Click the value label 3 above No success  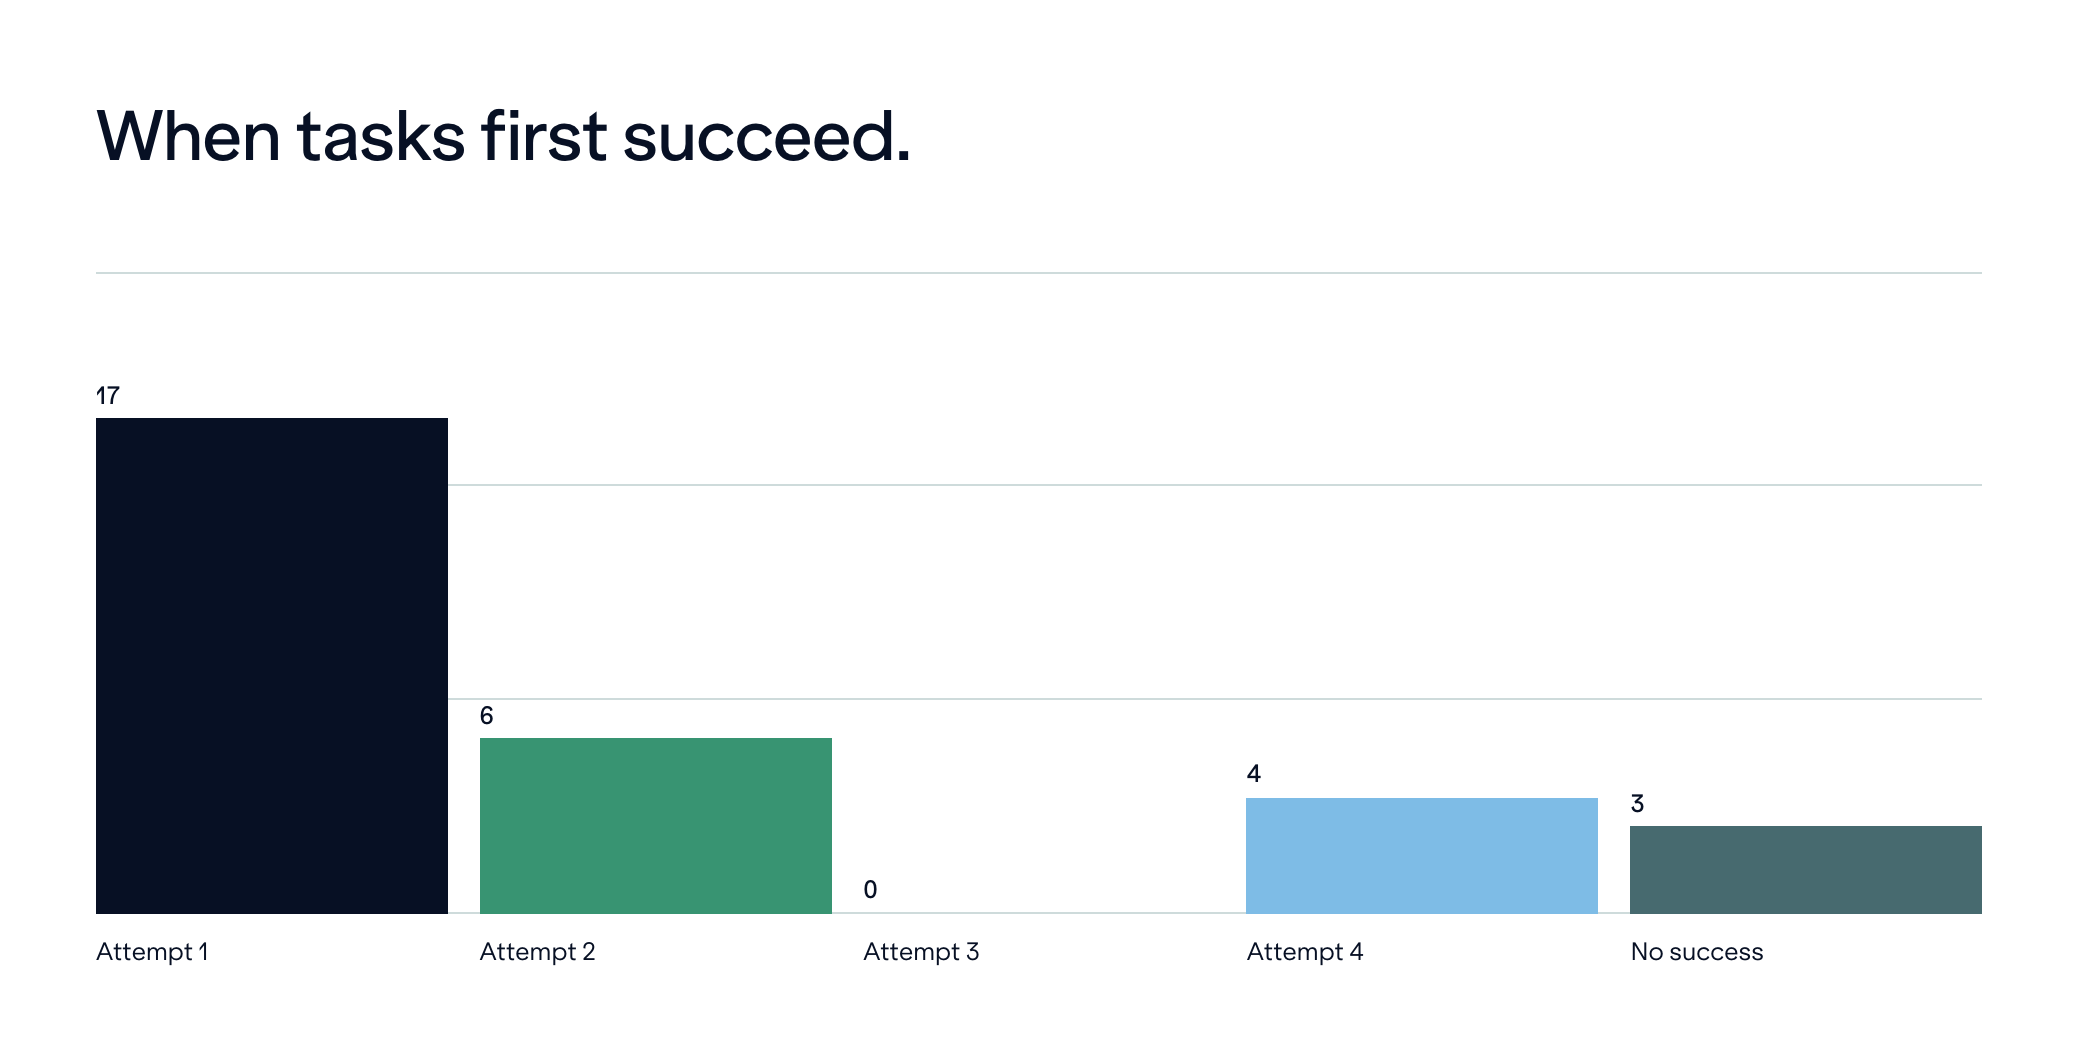1637,804
